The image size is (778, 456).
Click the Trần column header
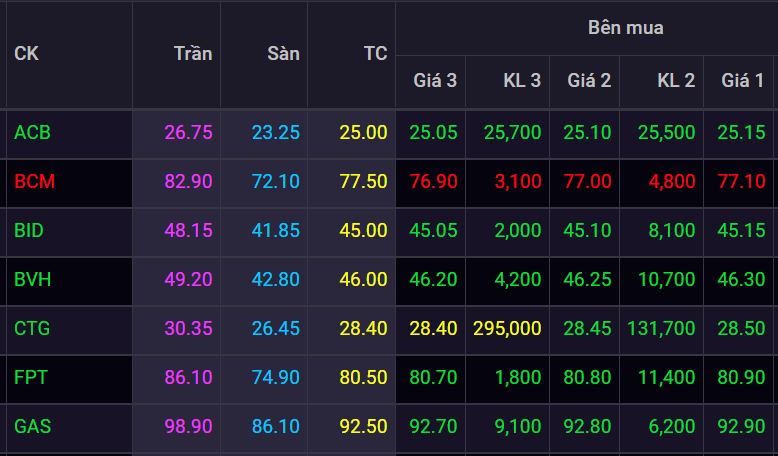click(192, 54)
